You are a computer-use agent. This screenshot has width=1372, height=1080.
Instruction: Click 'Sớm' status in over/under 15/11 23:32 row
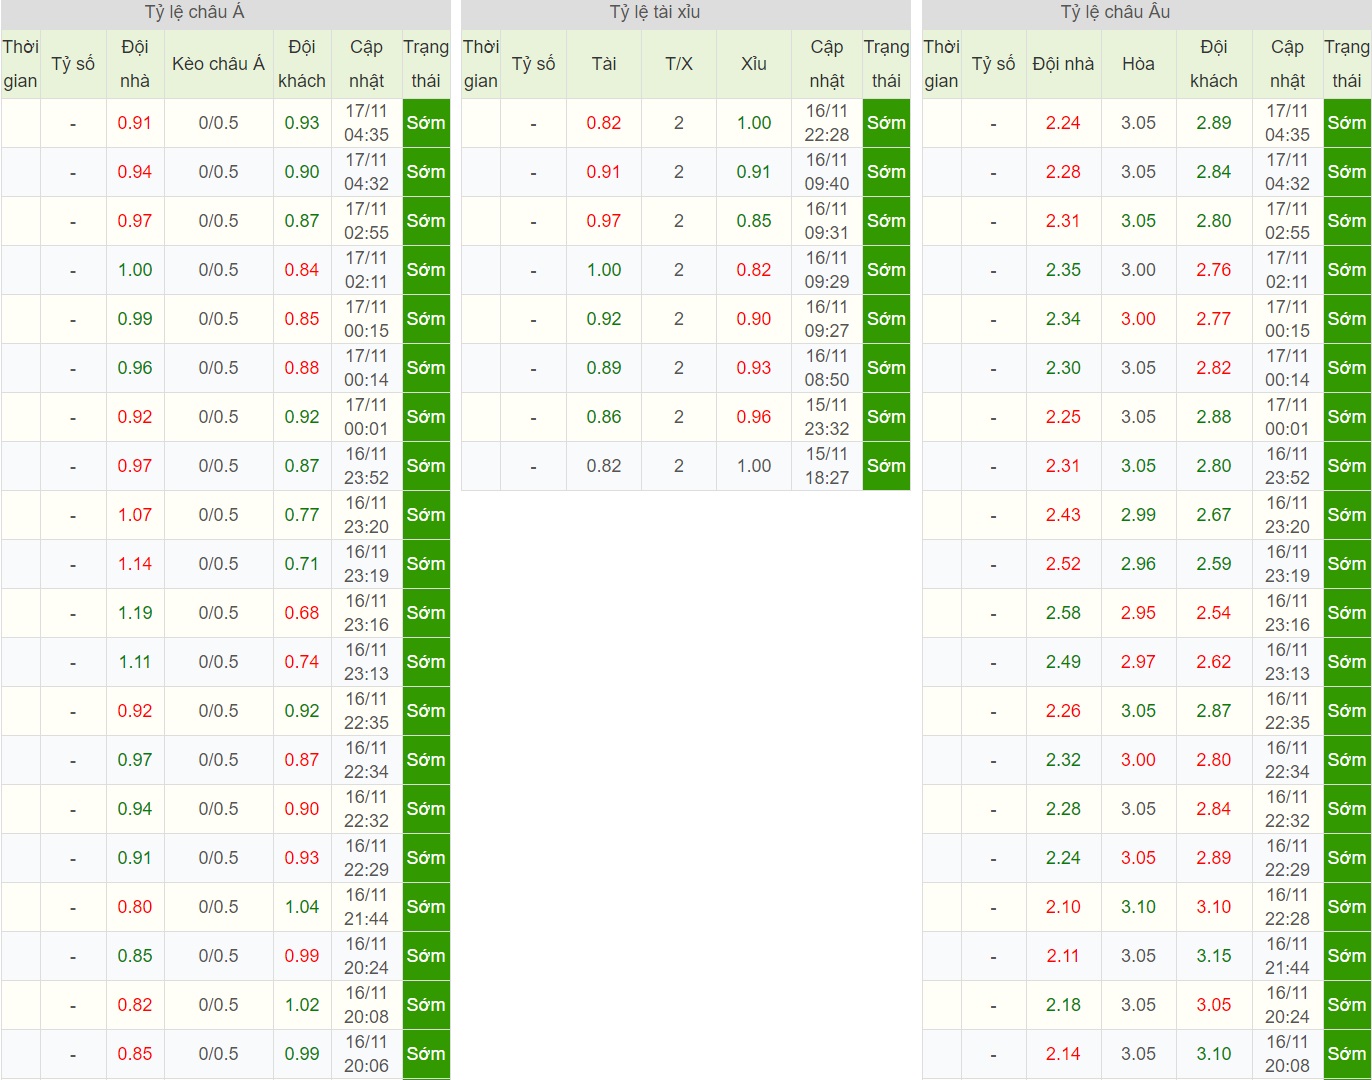[886, 417]
